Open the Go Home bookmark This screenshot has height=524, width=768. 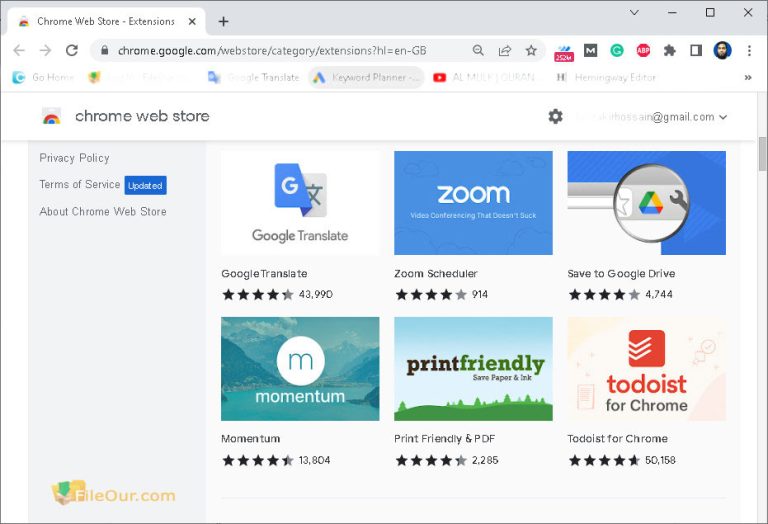click(43, 77)
